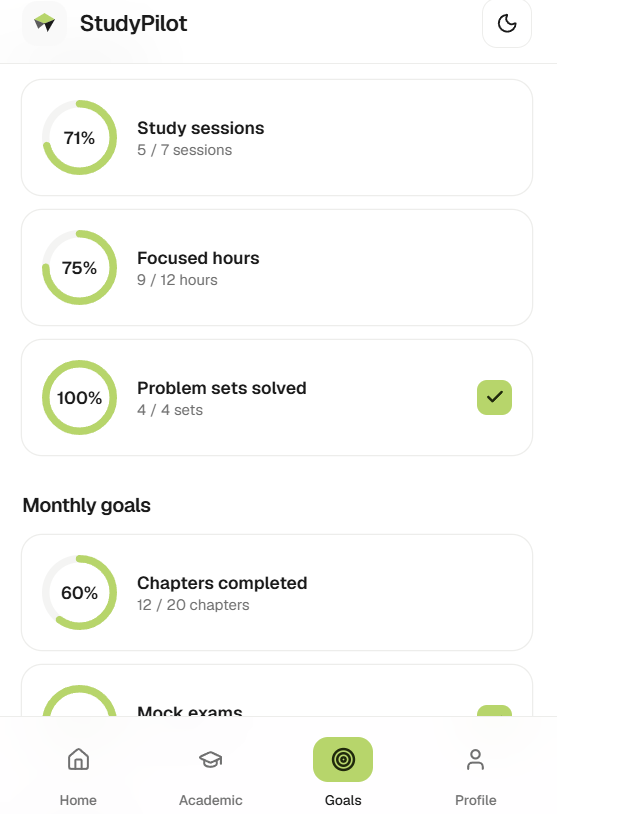Switch to the Academic tab label
Screen dimensions: 620x814
210,800
